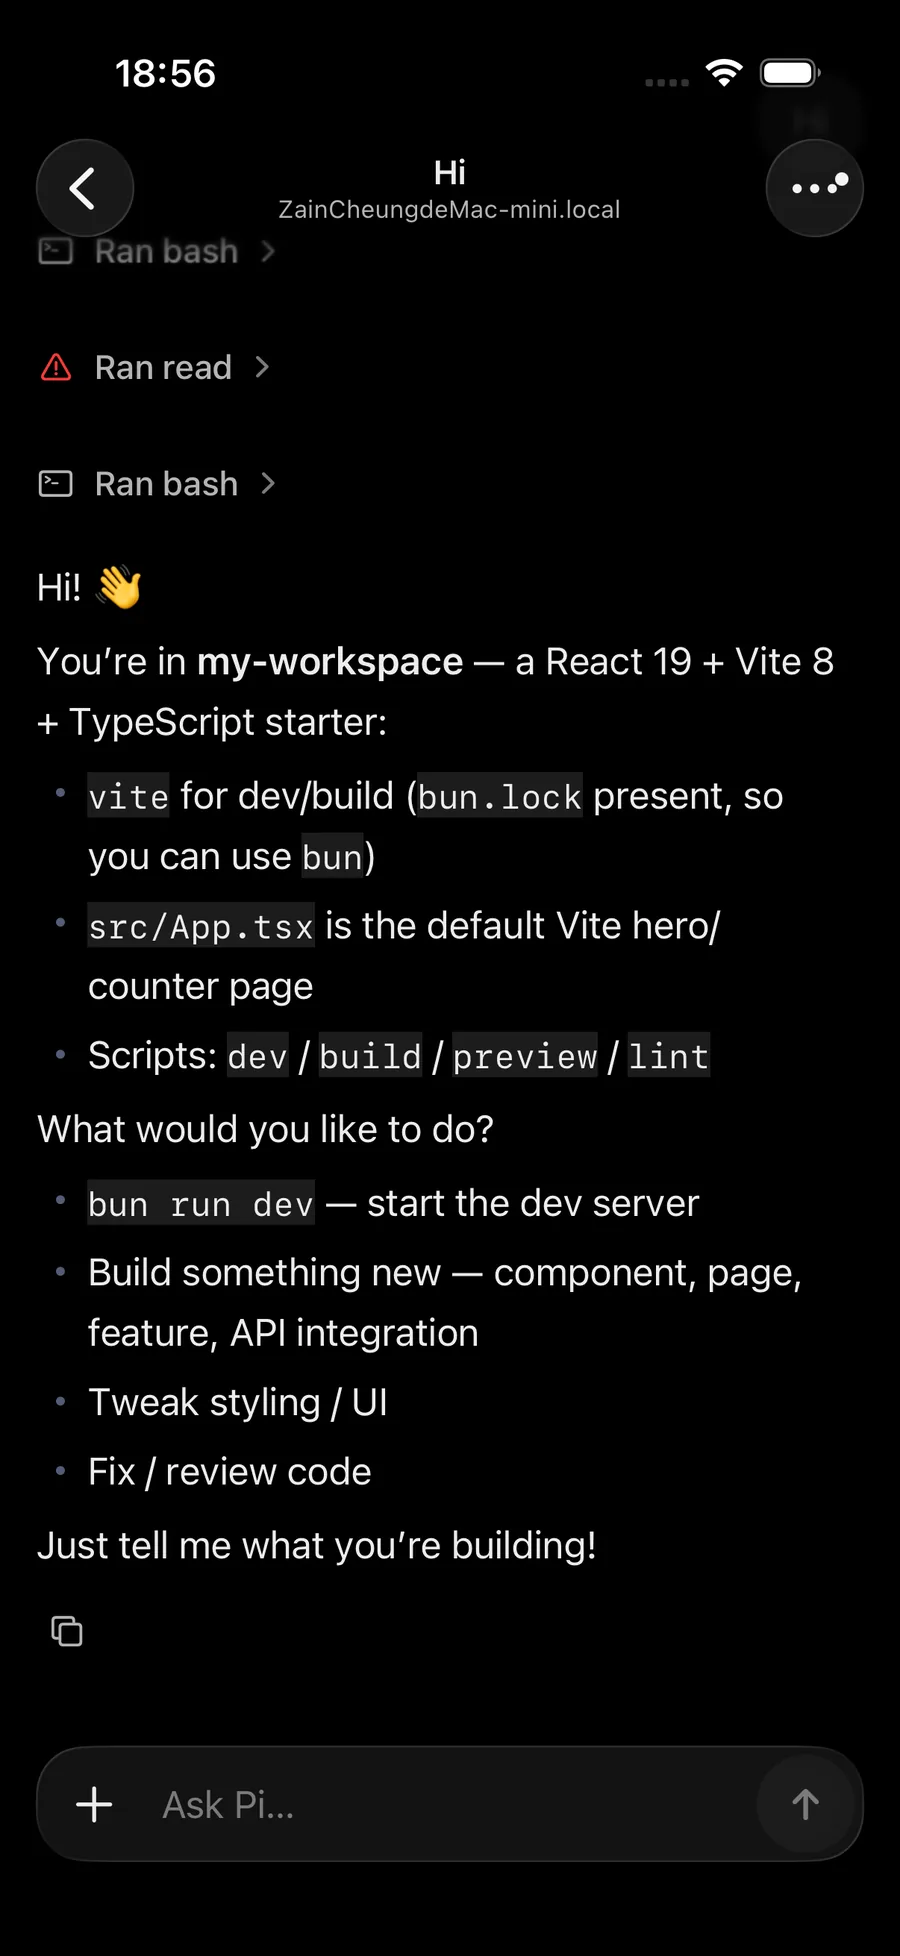Tap the Hi conversation title

pos(450,172)
